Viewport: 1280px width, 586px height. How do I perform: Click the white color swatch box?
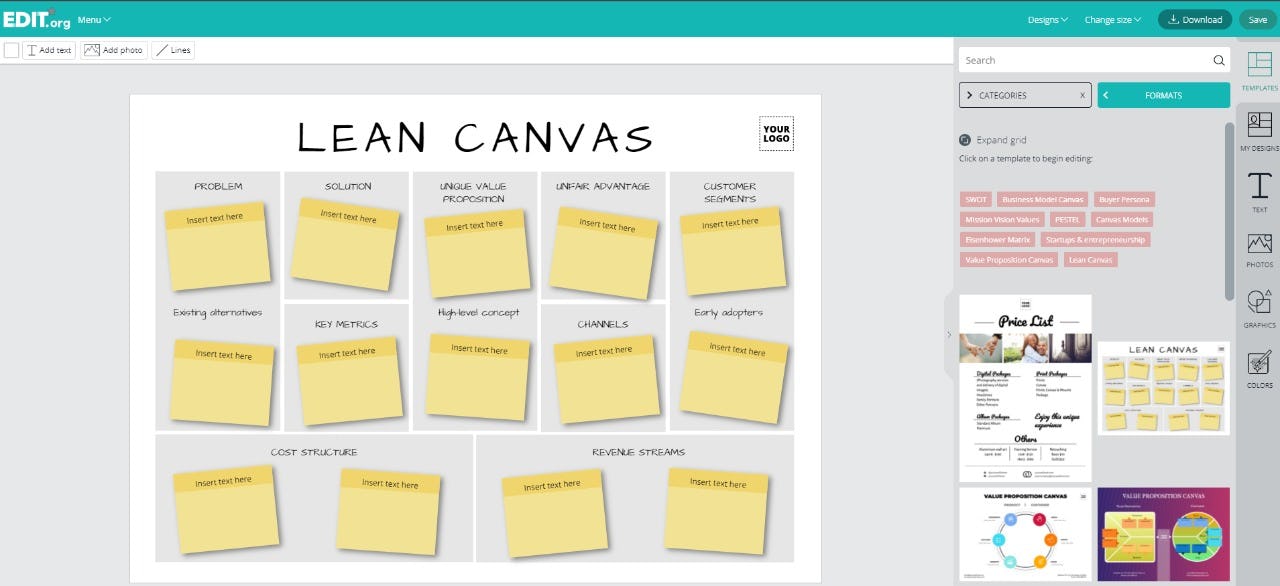tap(11, 50)
